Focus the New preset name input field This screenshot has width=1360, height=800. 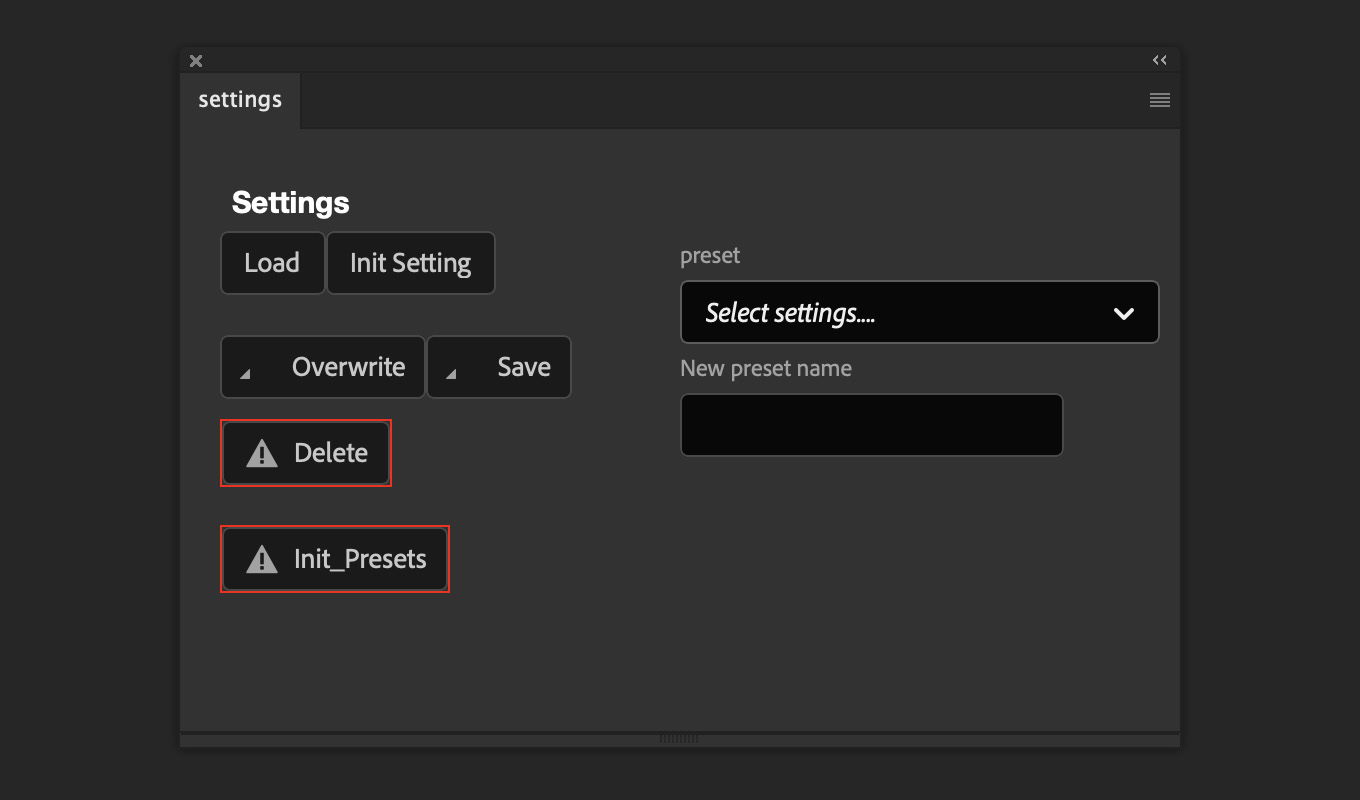point(871,425)
